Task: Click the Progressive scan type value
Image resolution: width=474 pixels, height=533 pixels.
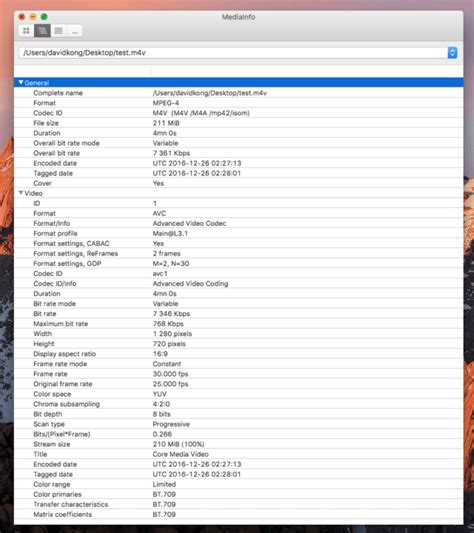Action: point(171,424)
